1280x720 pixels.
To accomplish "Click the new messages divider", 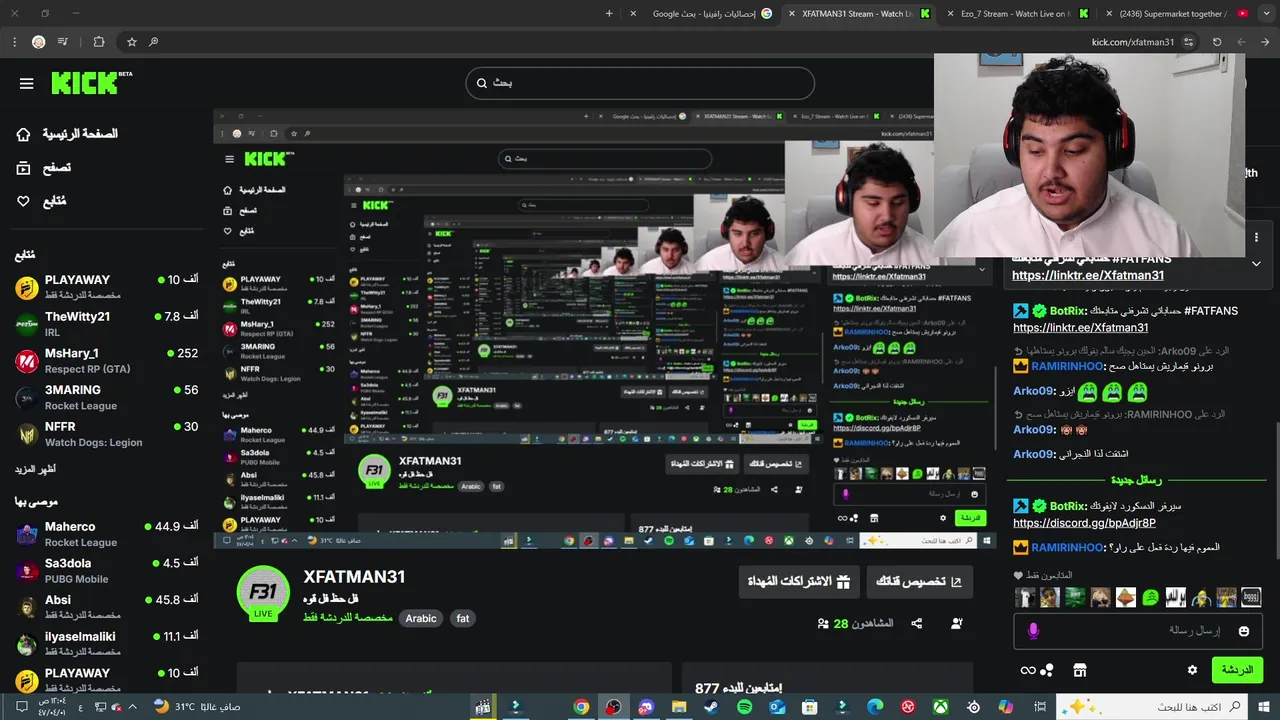I will click(x=1137, y=480).
